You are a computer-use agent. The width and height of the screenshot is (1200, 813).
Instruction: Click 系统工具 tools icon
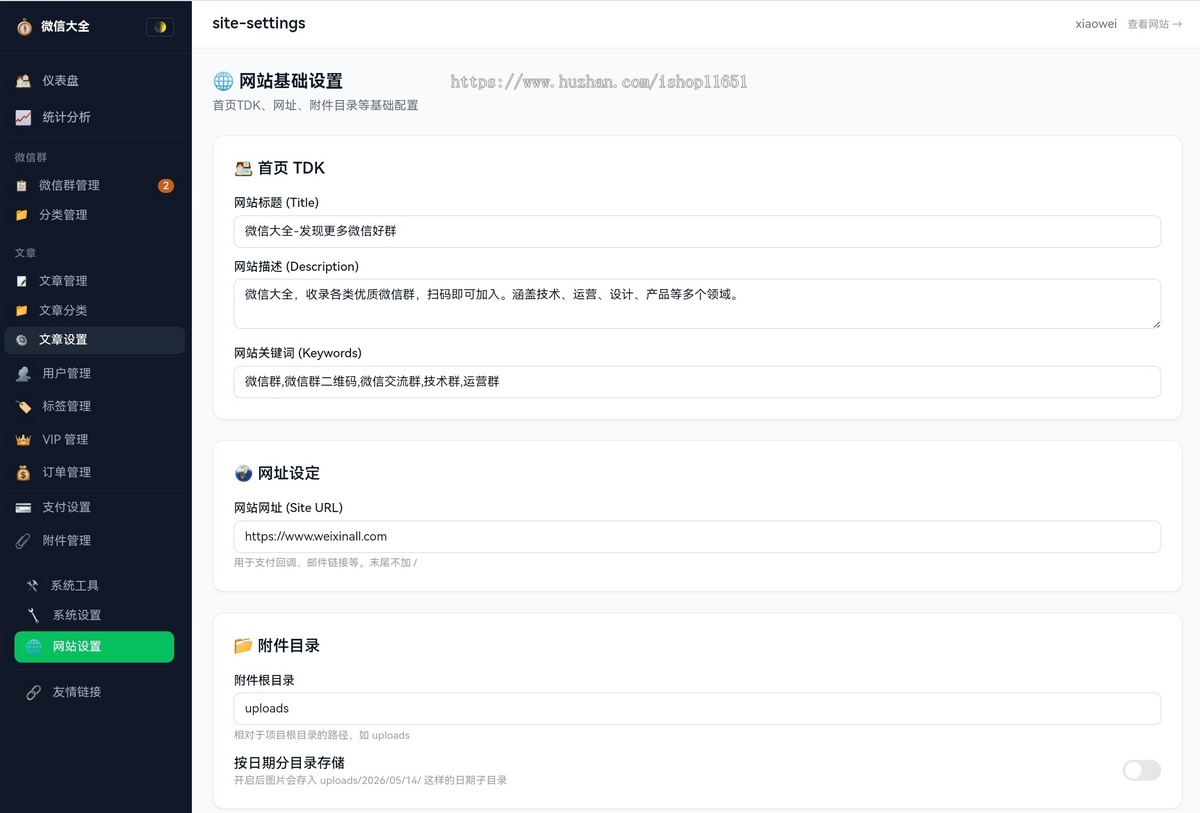point(33,585)
